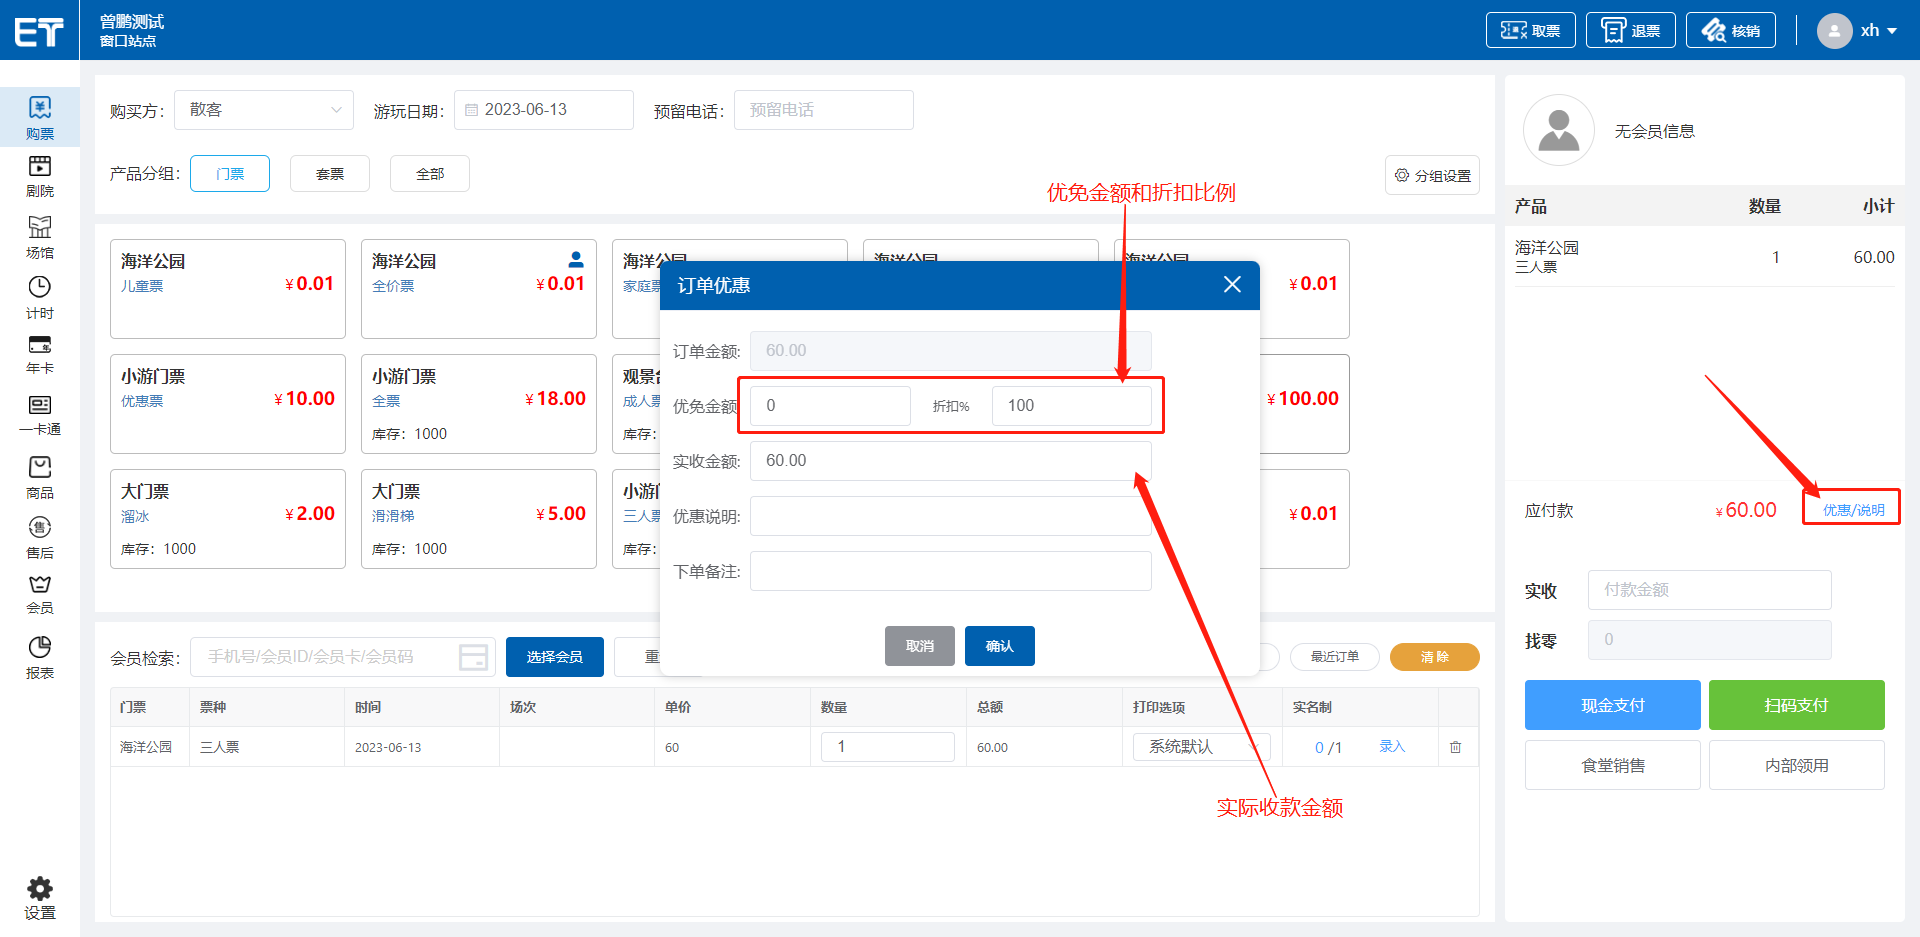Viewport: 1920px width, 937px height.
Task: Click the 优免金额 discount amount field
Action: 830,406
